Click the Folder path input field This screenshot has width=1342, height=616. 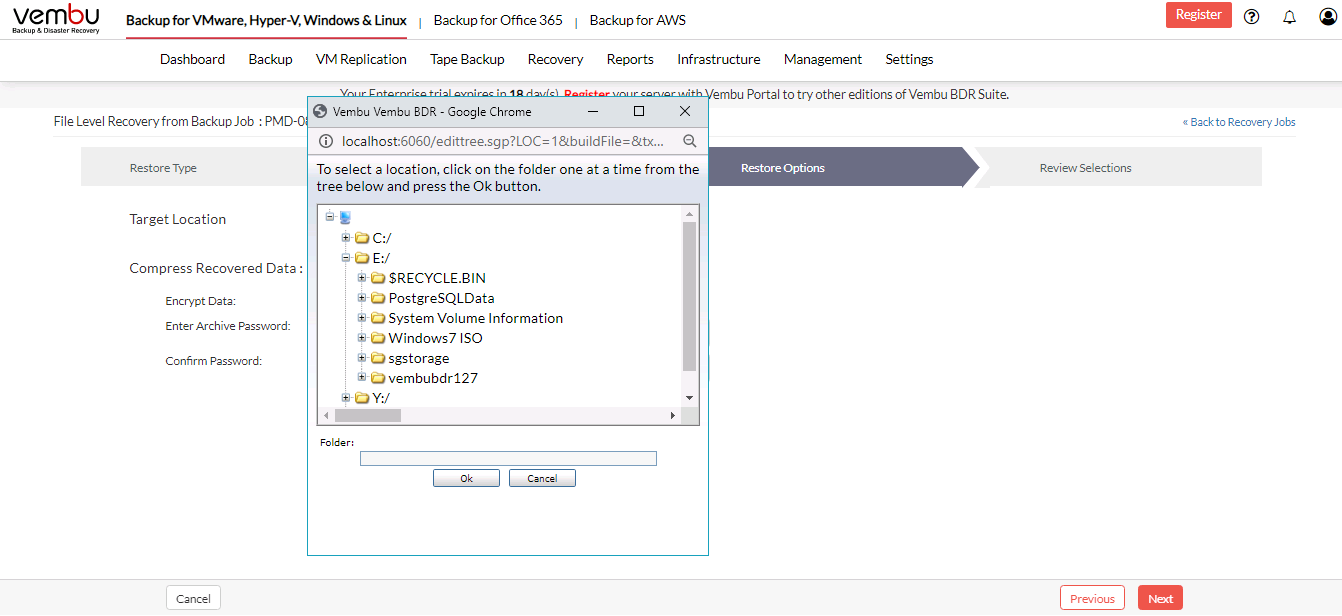coord(508,459)
